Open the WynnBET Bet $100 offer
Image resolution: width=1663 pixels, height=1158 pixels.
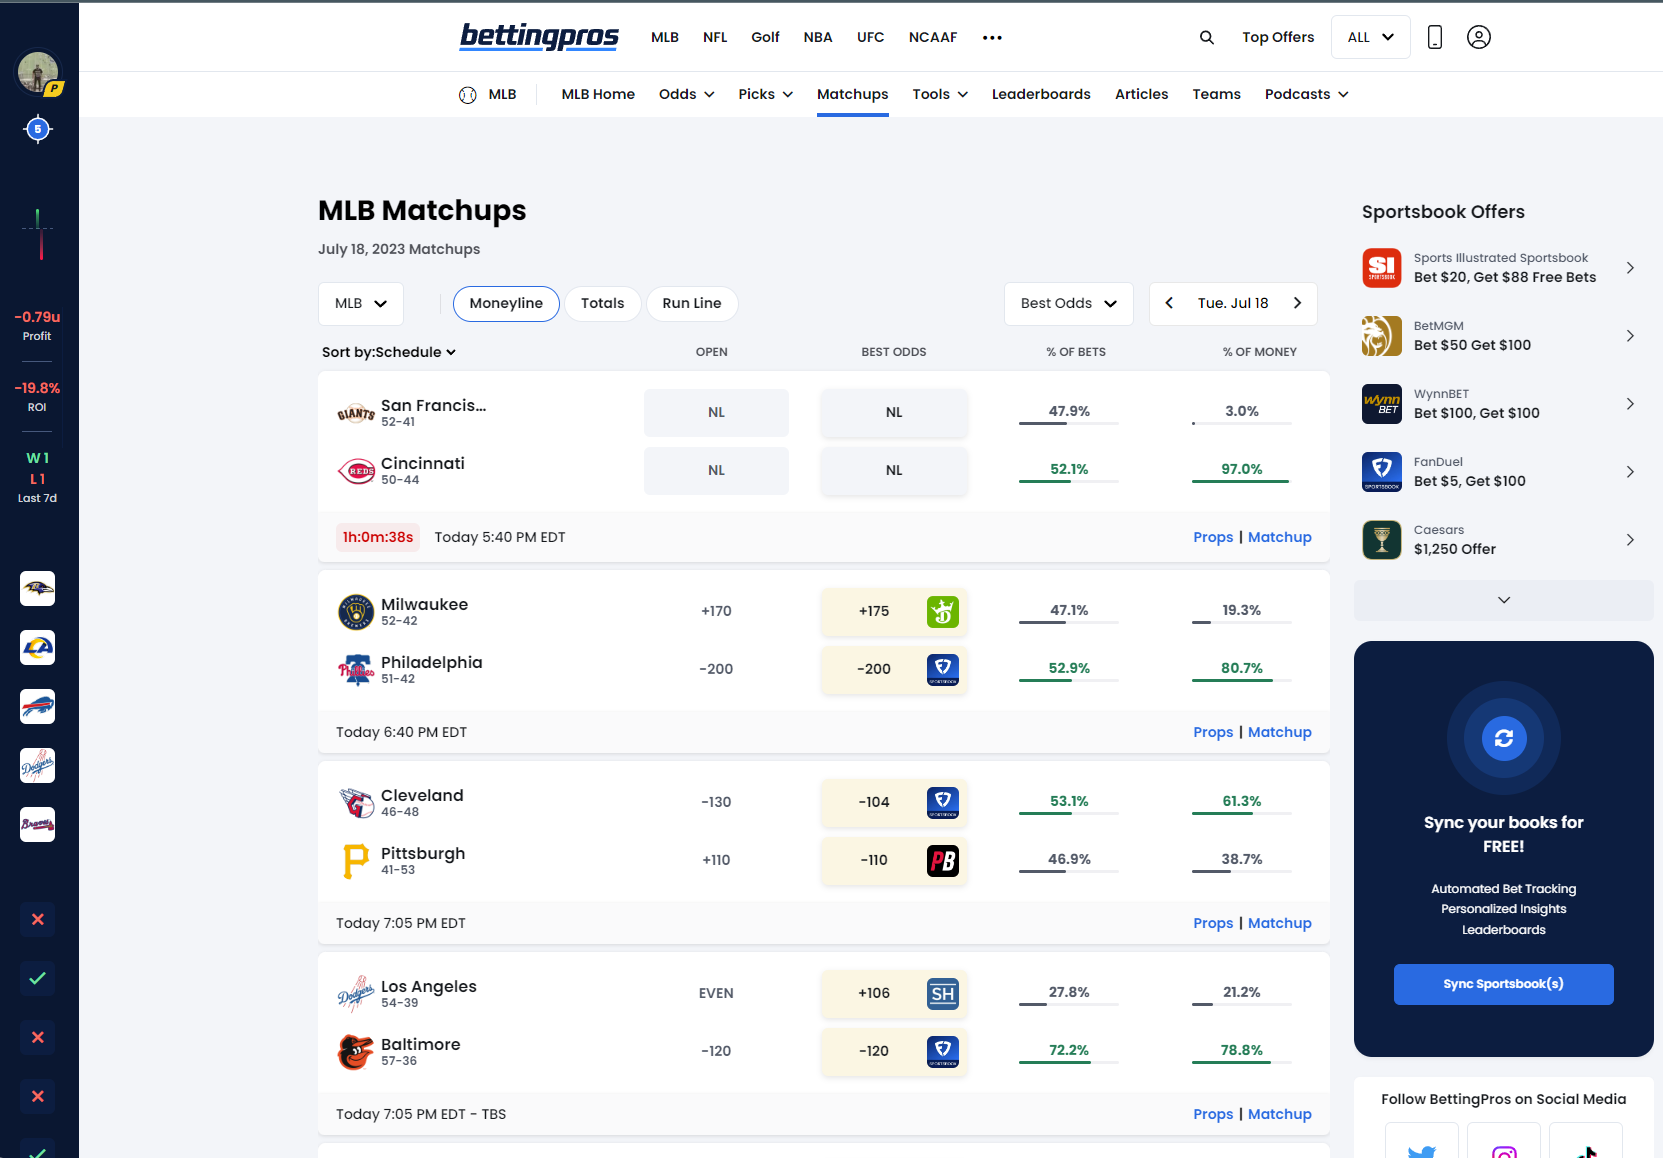click(1504, 404)
